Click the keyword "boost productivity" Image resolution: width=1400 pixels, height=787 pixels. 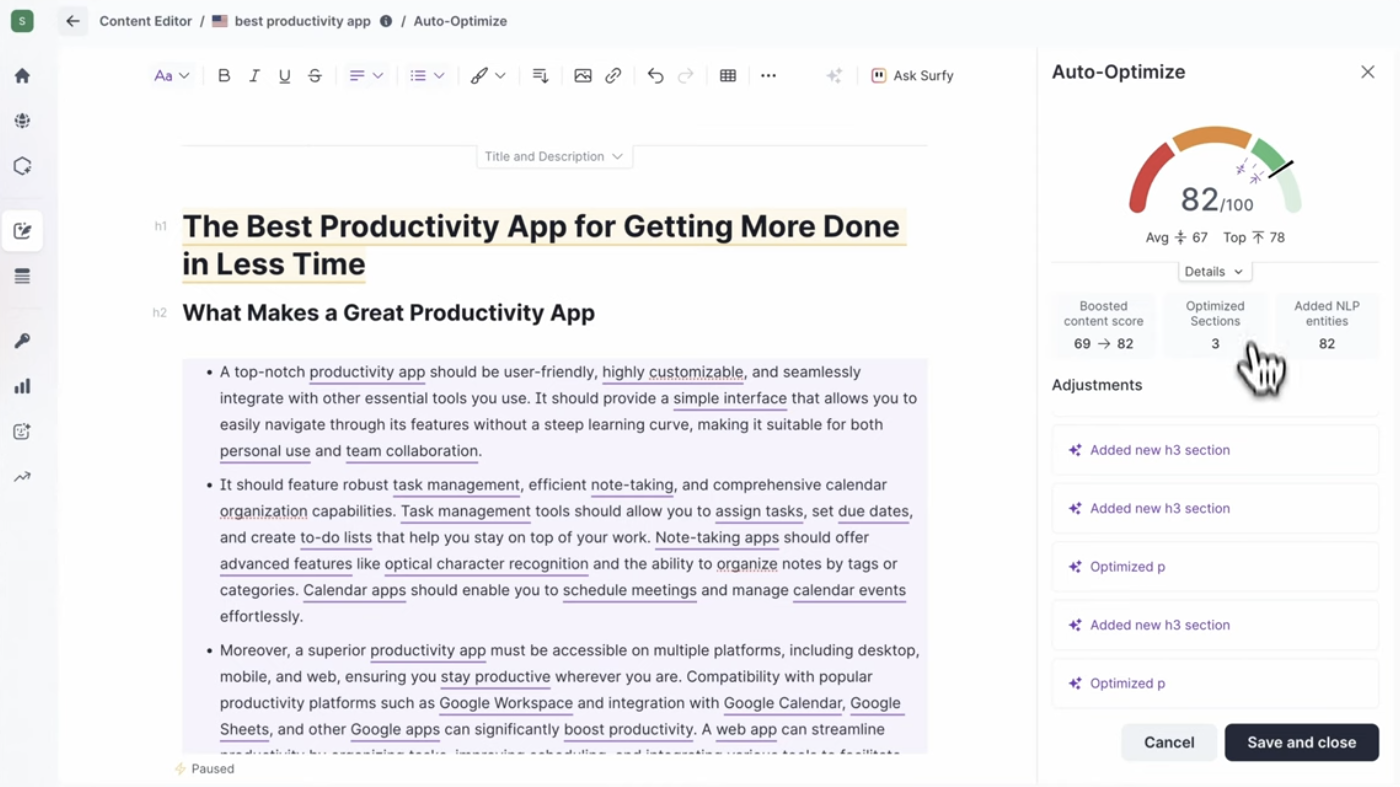point(629,729)
